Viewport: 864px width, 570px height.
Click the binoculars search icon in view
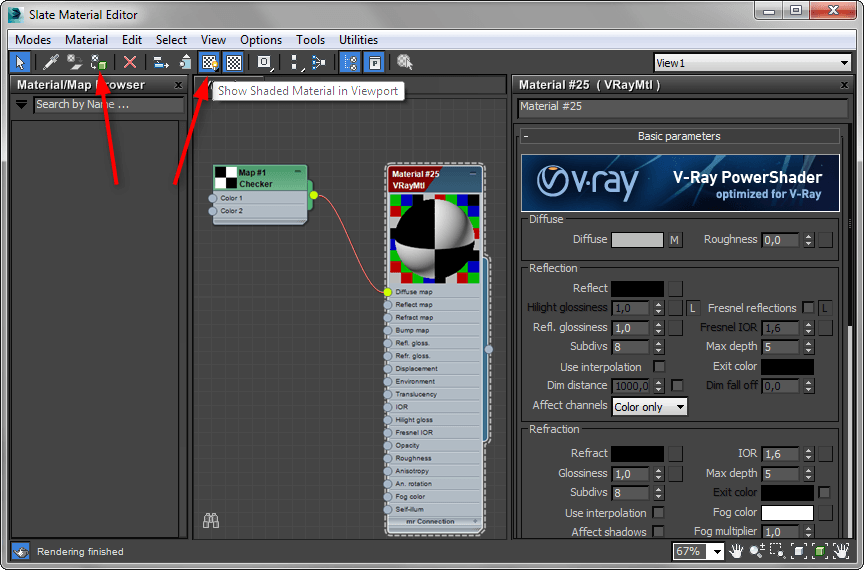[x=211, y=521]
